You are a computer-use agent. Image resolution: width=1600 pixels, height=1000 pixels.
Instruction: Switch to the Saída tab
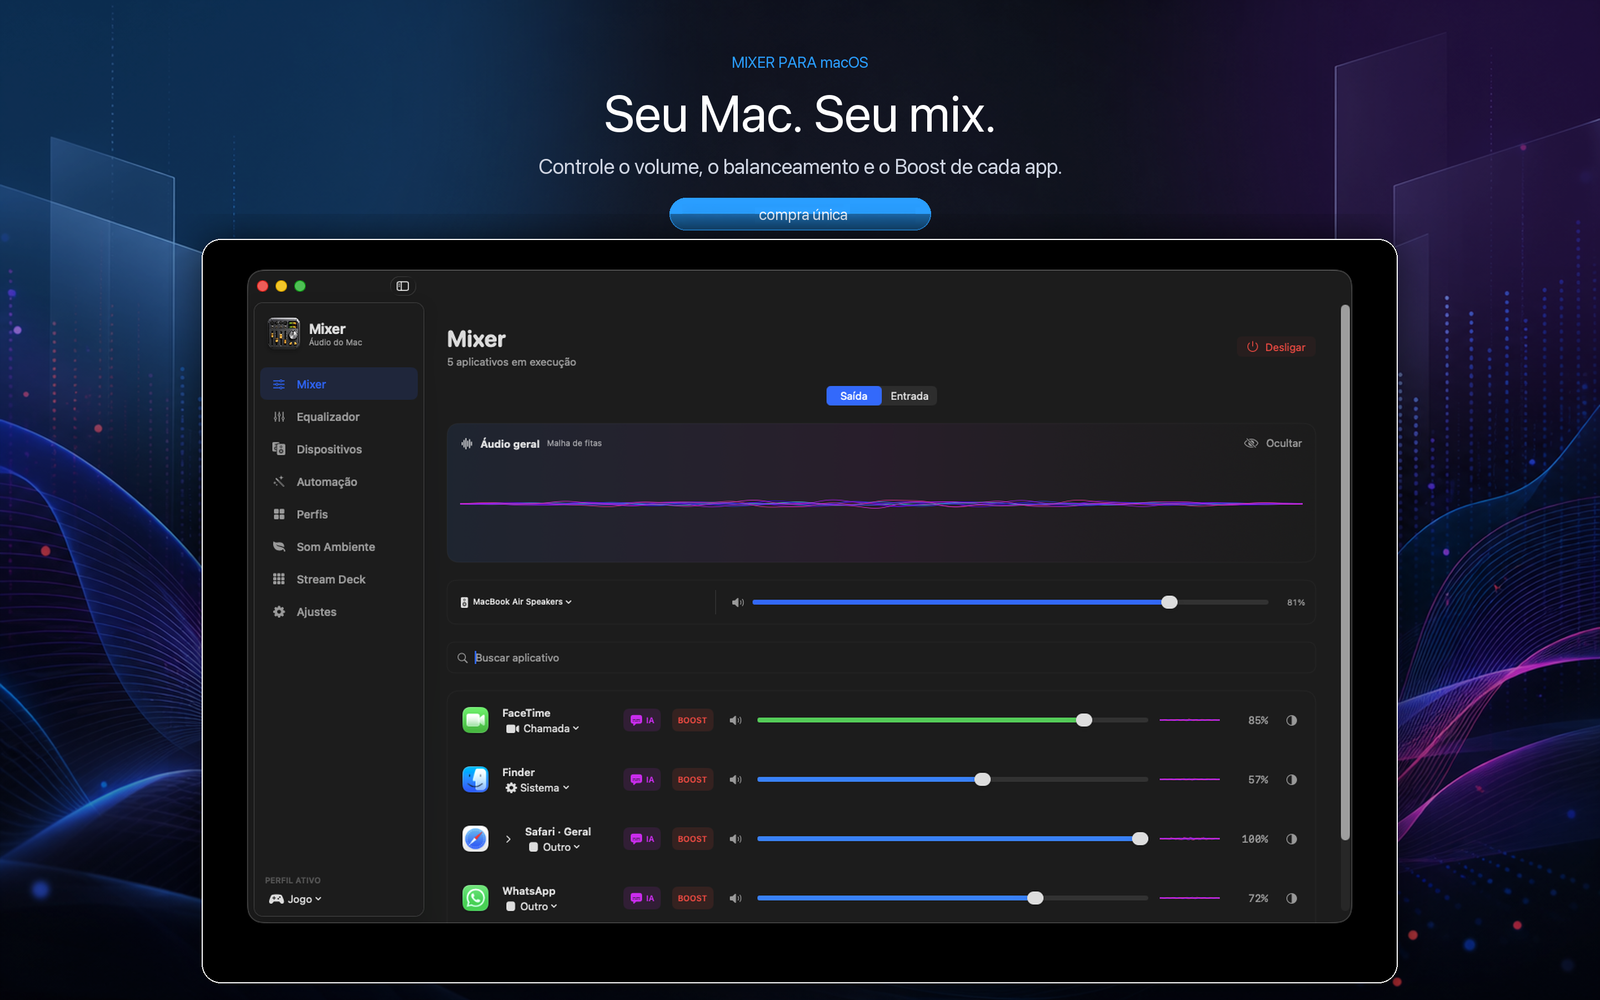(x=854, y=396)
